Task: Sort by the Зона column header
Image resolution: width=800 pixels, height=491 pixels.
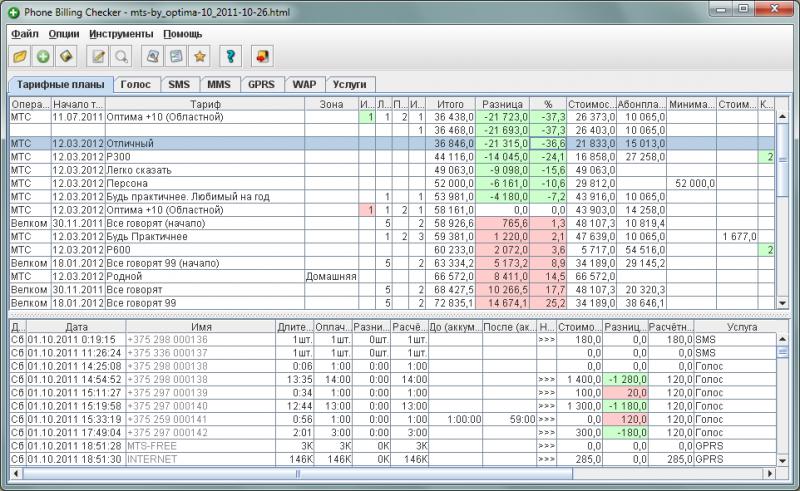Action: (331, 104)
